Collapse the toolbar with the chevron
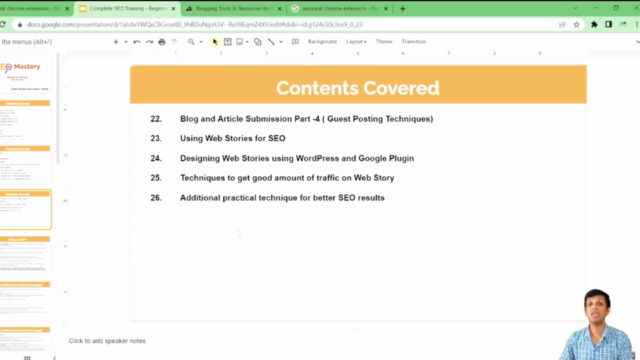Screen dimensions: 640x360 [x=637, y=42]
